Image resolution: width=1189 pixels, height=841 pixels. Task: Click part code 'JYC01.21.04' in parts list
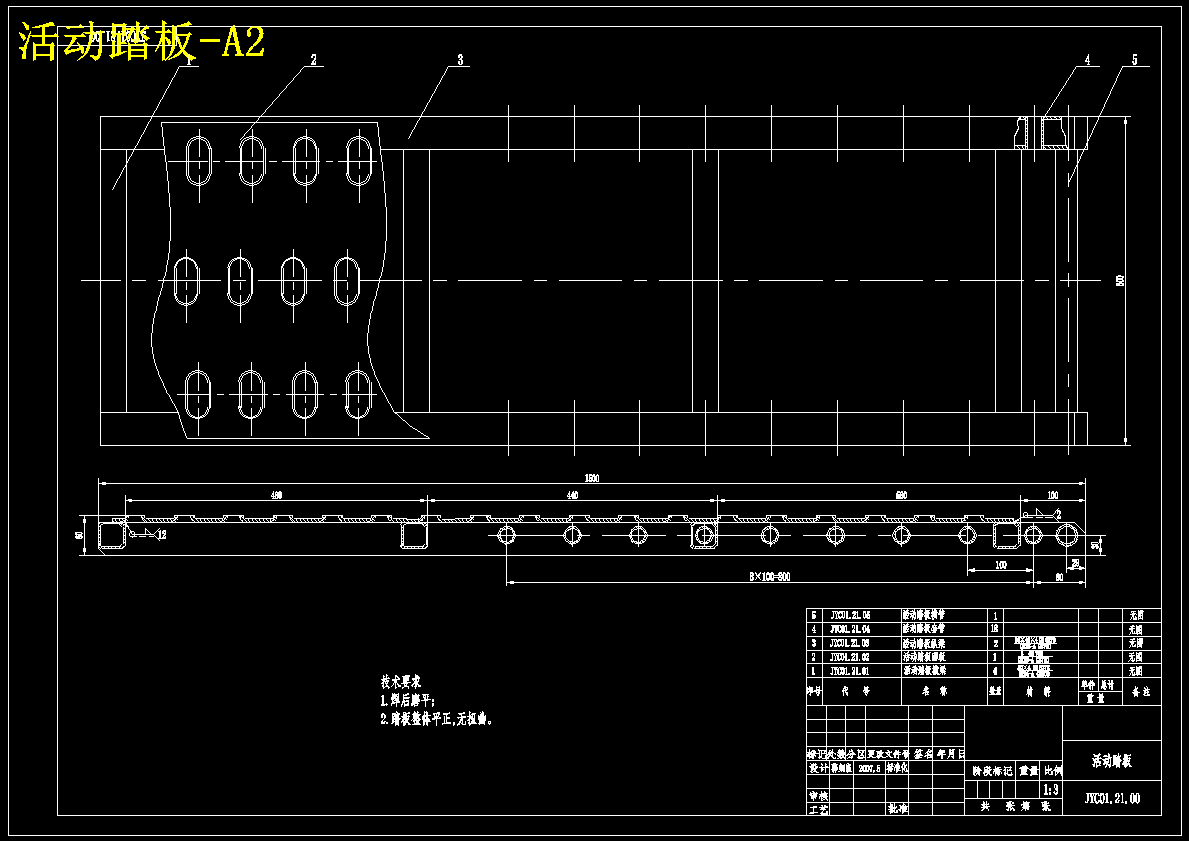click(850, 629)
